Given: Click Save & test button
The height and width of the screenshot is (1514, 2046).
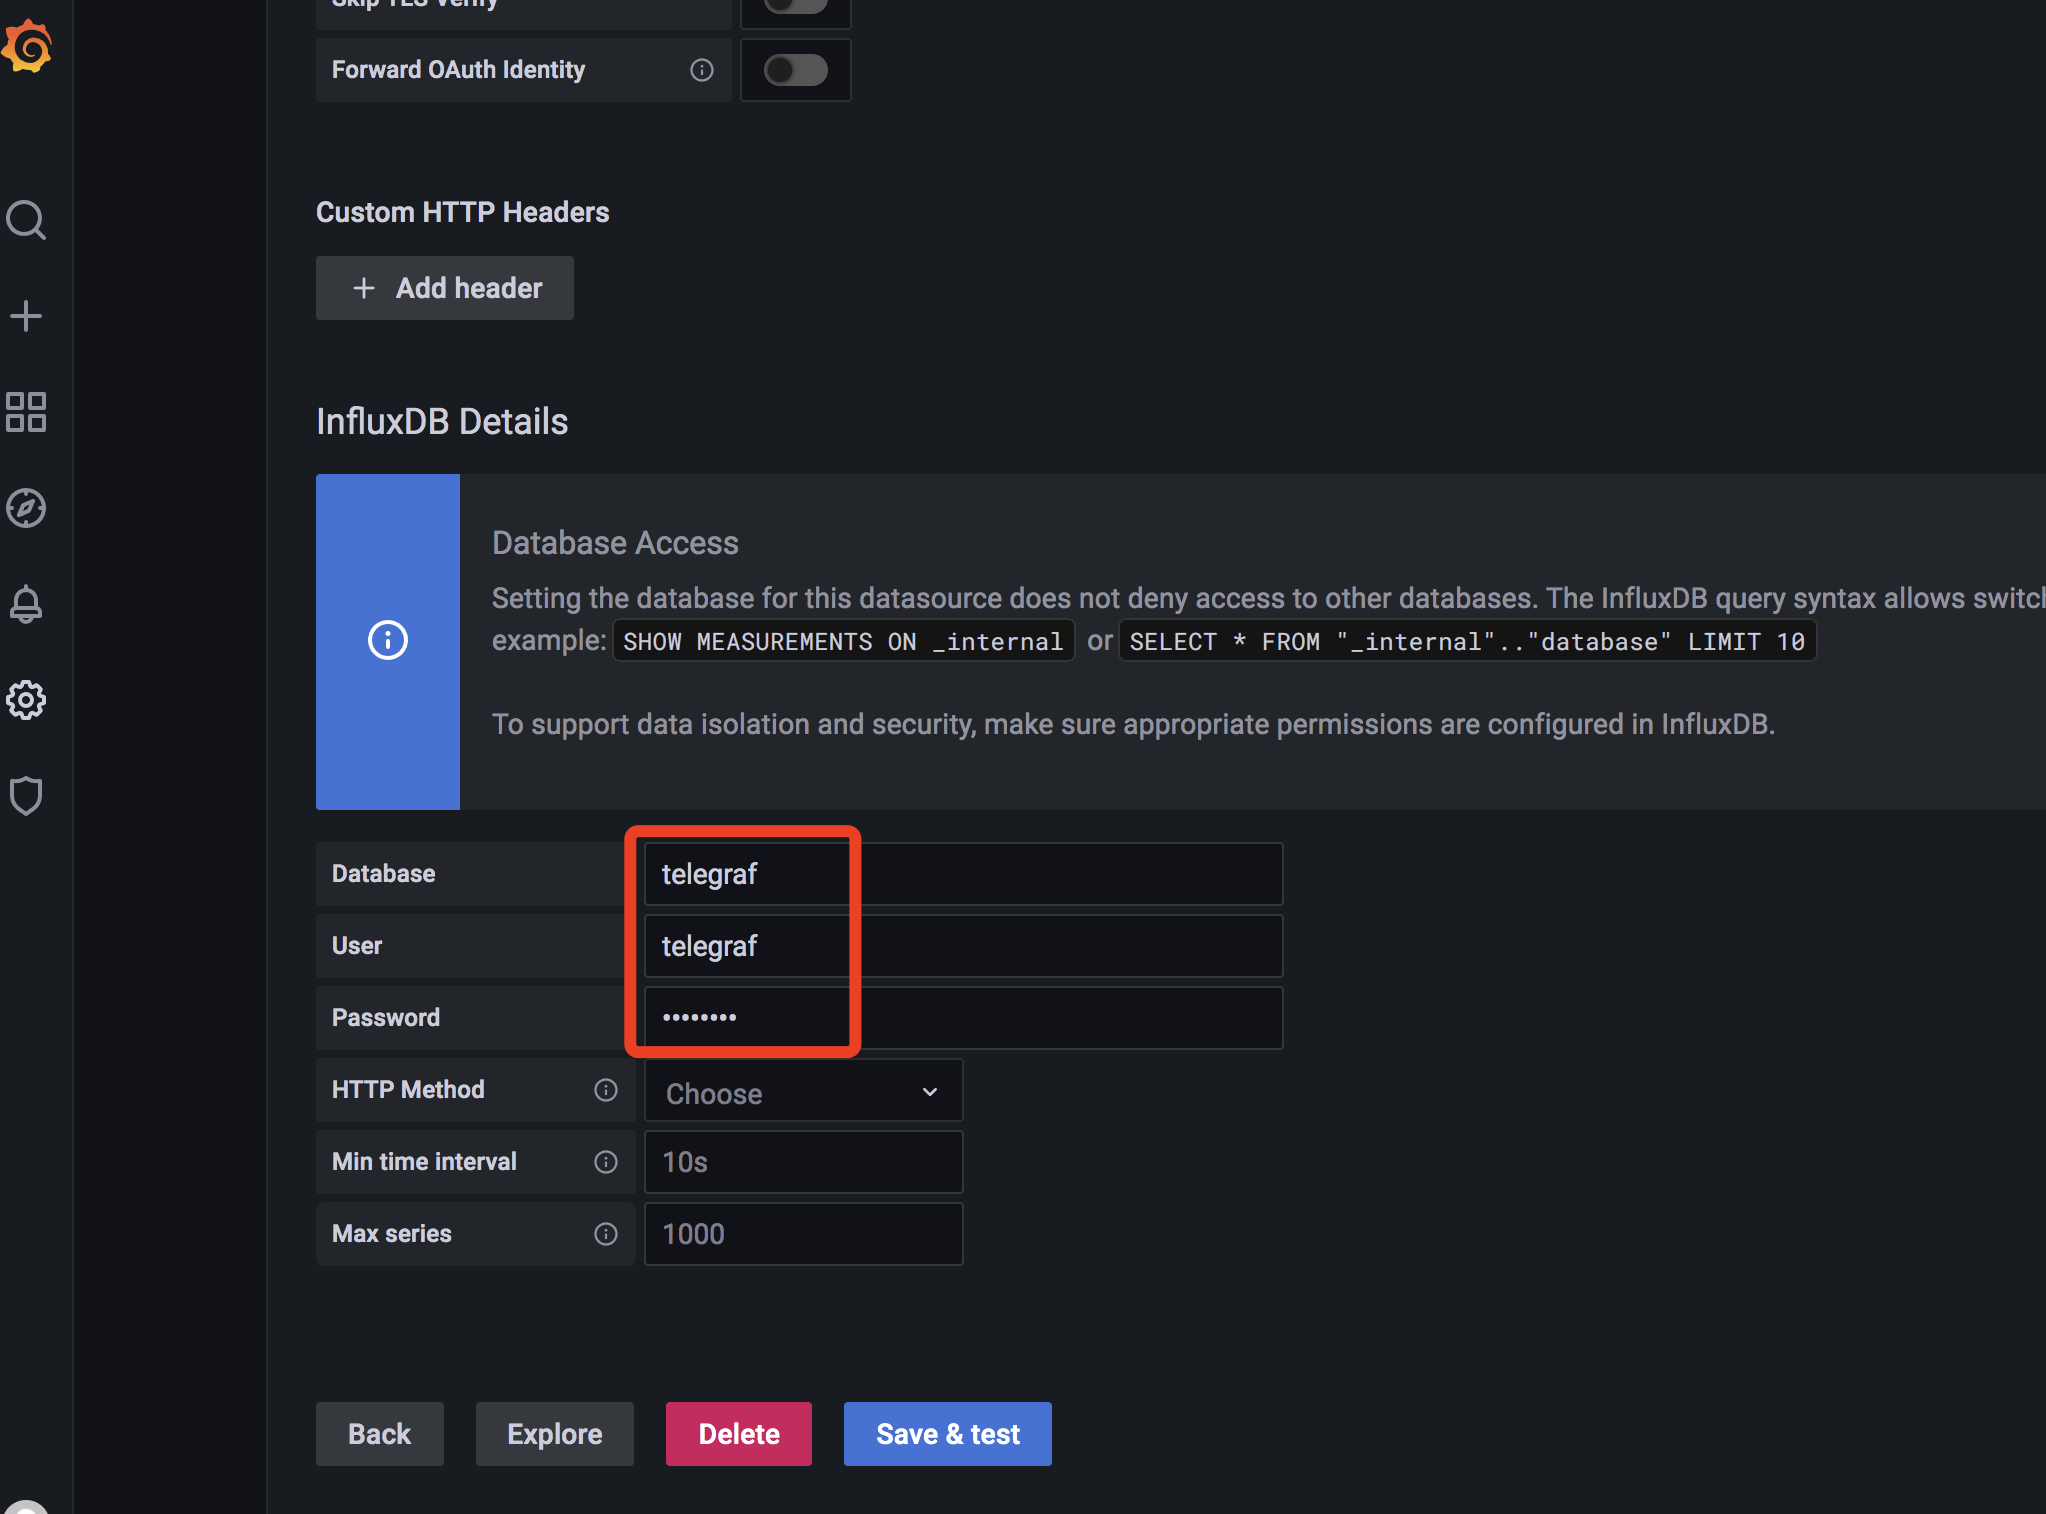Looking at the screenshot, I should coord(948,1434).
